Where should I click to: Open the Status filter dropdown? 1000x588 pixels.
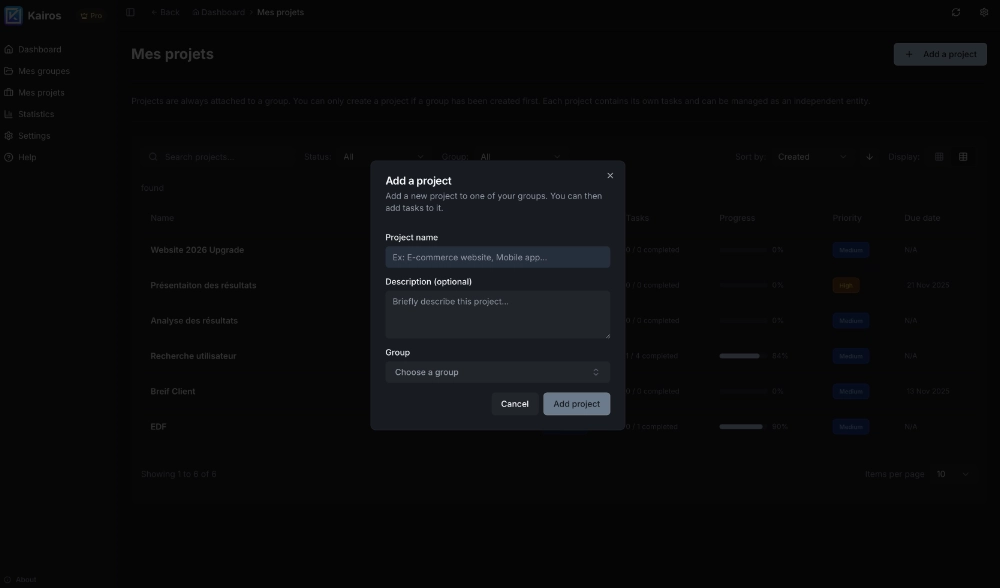tap(382, 156)
